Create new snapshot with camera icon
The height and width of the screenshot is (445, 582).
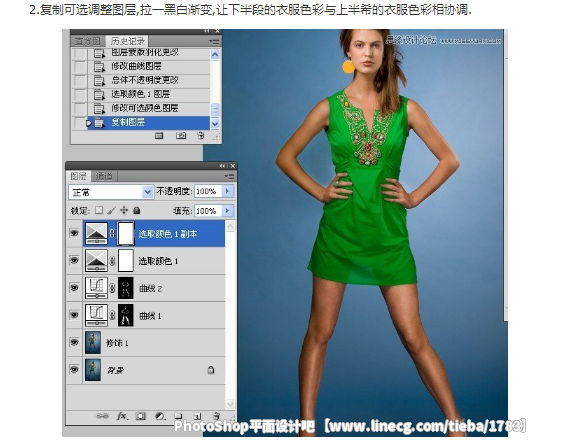(x=181, y=136)
